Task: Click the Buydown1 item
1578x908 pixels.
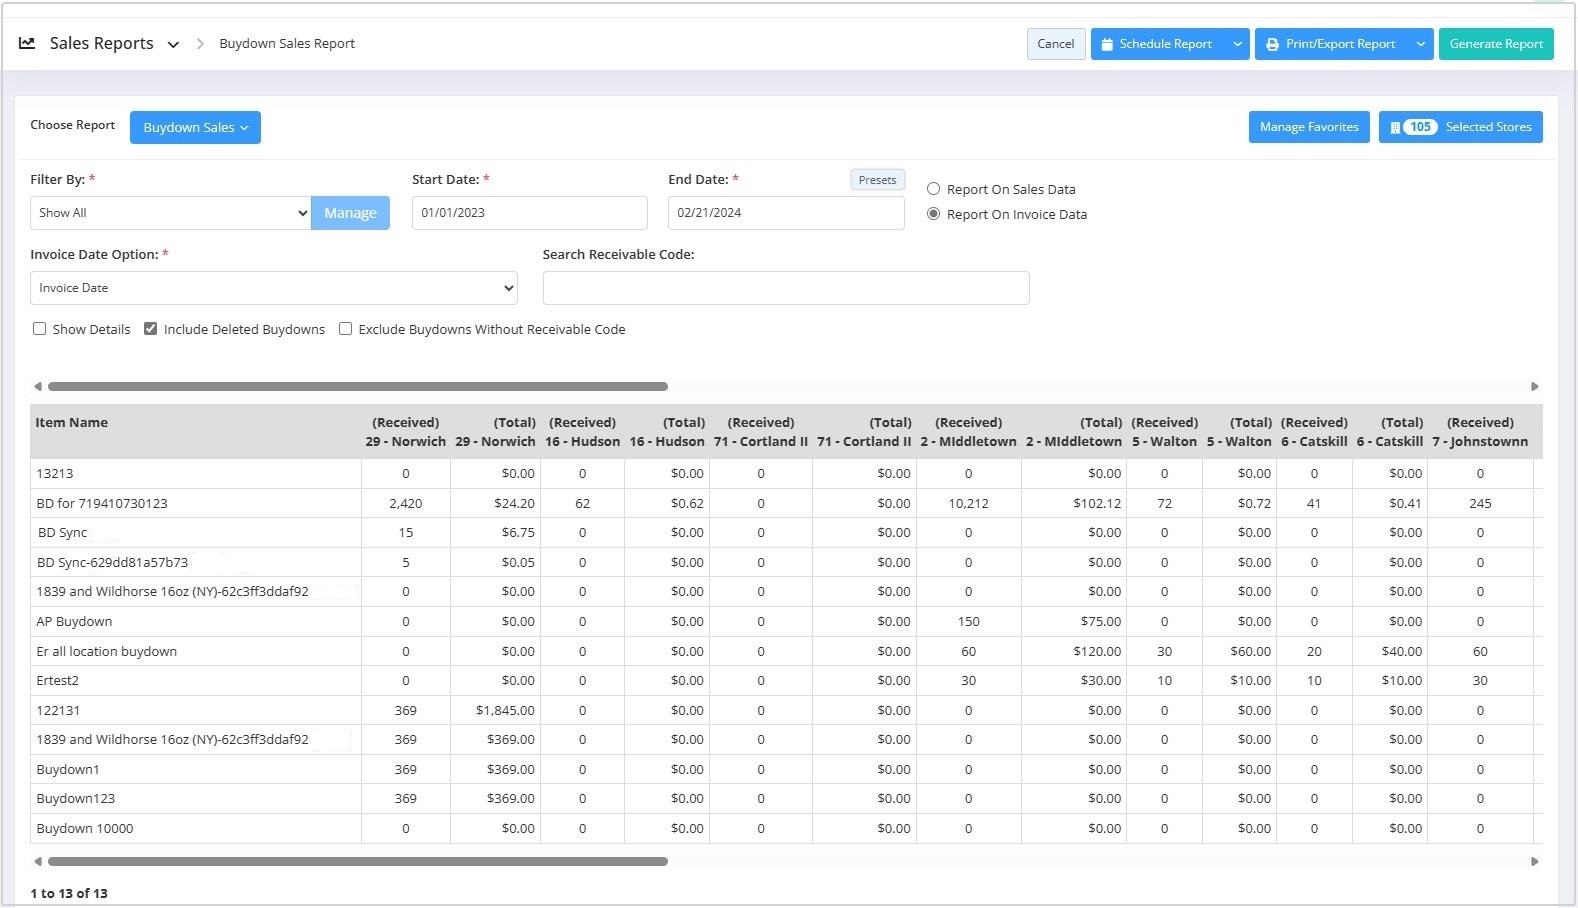Action: pyautogui.click(x=68, y=770)
